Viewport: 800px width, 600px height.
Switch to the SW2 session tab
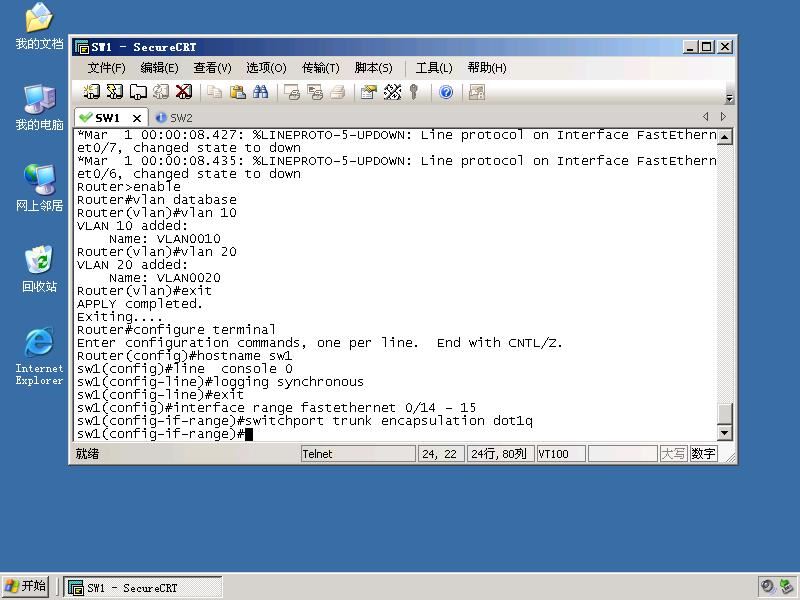point(174,118)
